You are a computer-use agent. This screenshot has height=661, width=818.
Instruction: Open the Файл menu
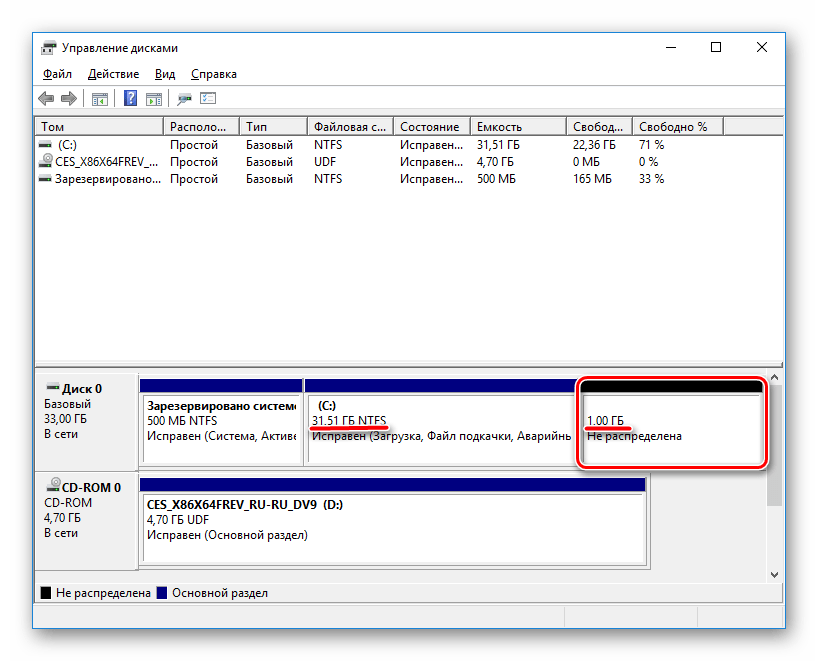coord(57,73)
